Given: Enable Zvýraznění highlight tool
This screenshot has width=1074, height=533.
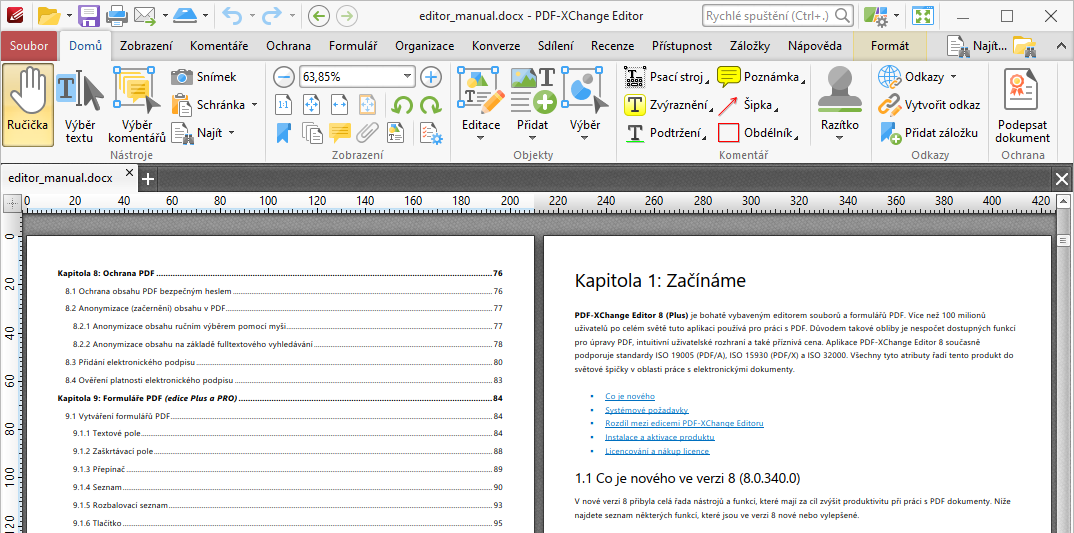Looking at the screenshot, I should tap(669, 105).
